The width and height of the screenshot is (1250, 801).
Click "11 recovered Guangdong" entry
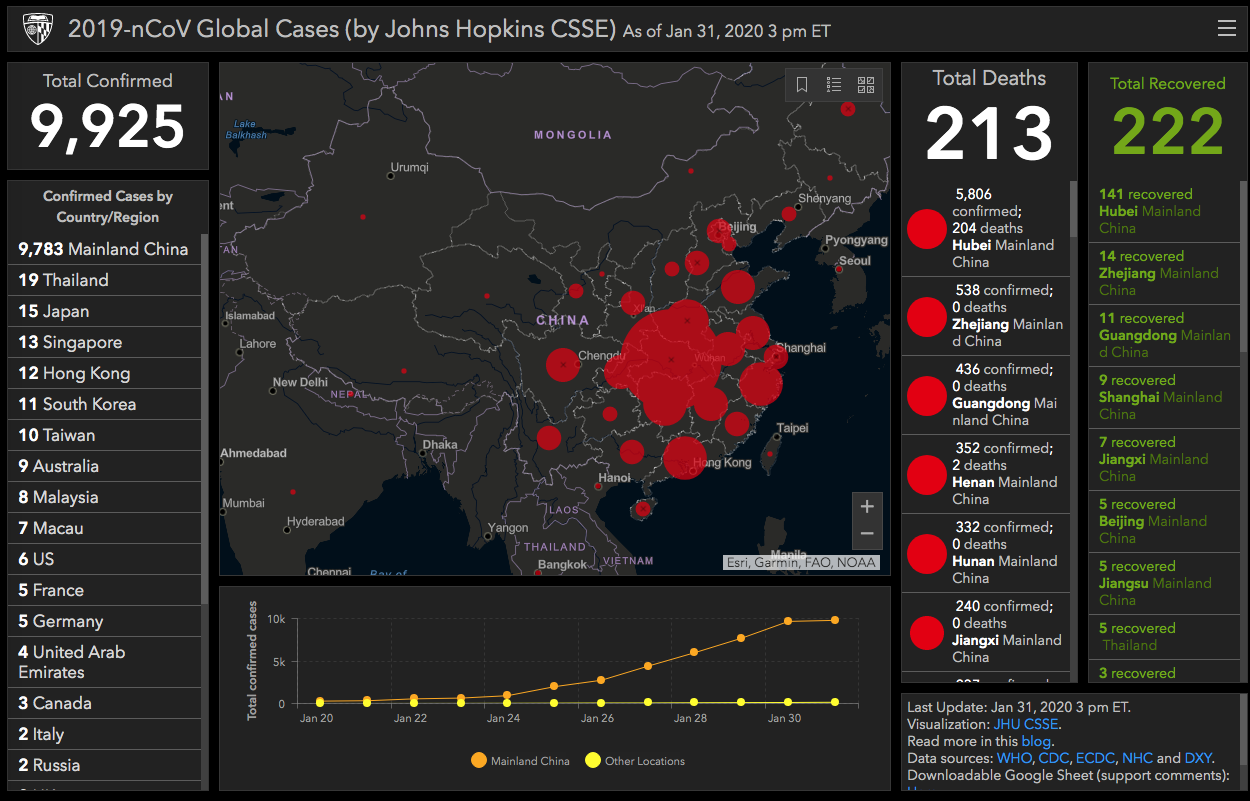(x=1164, y=335)
